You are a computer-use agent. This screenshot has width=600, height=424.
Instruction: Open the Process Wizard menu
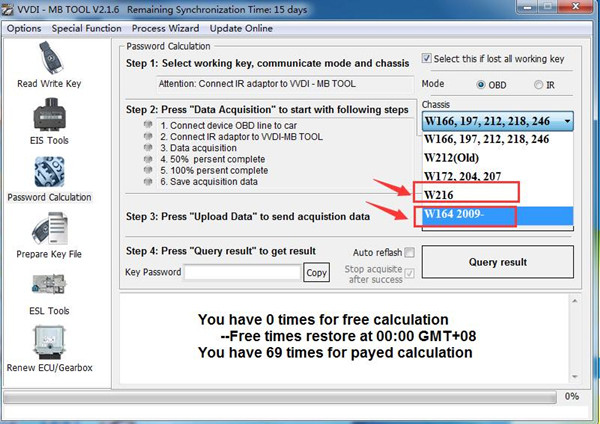pyautogui.click(x=165, y=28)
